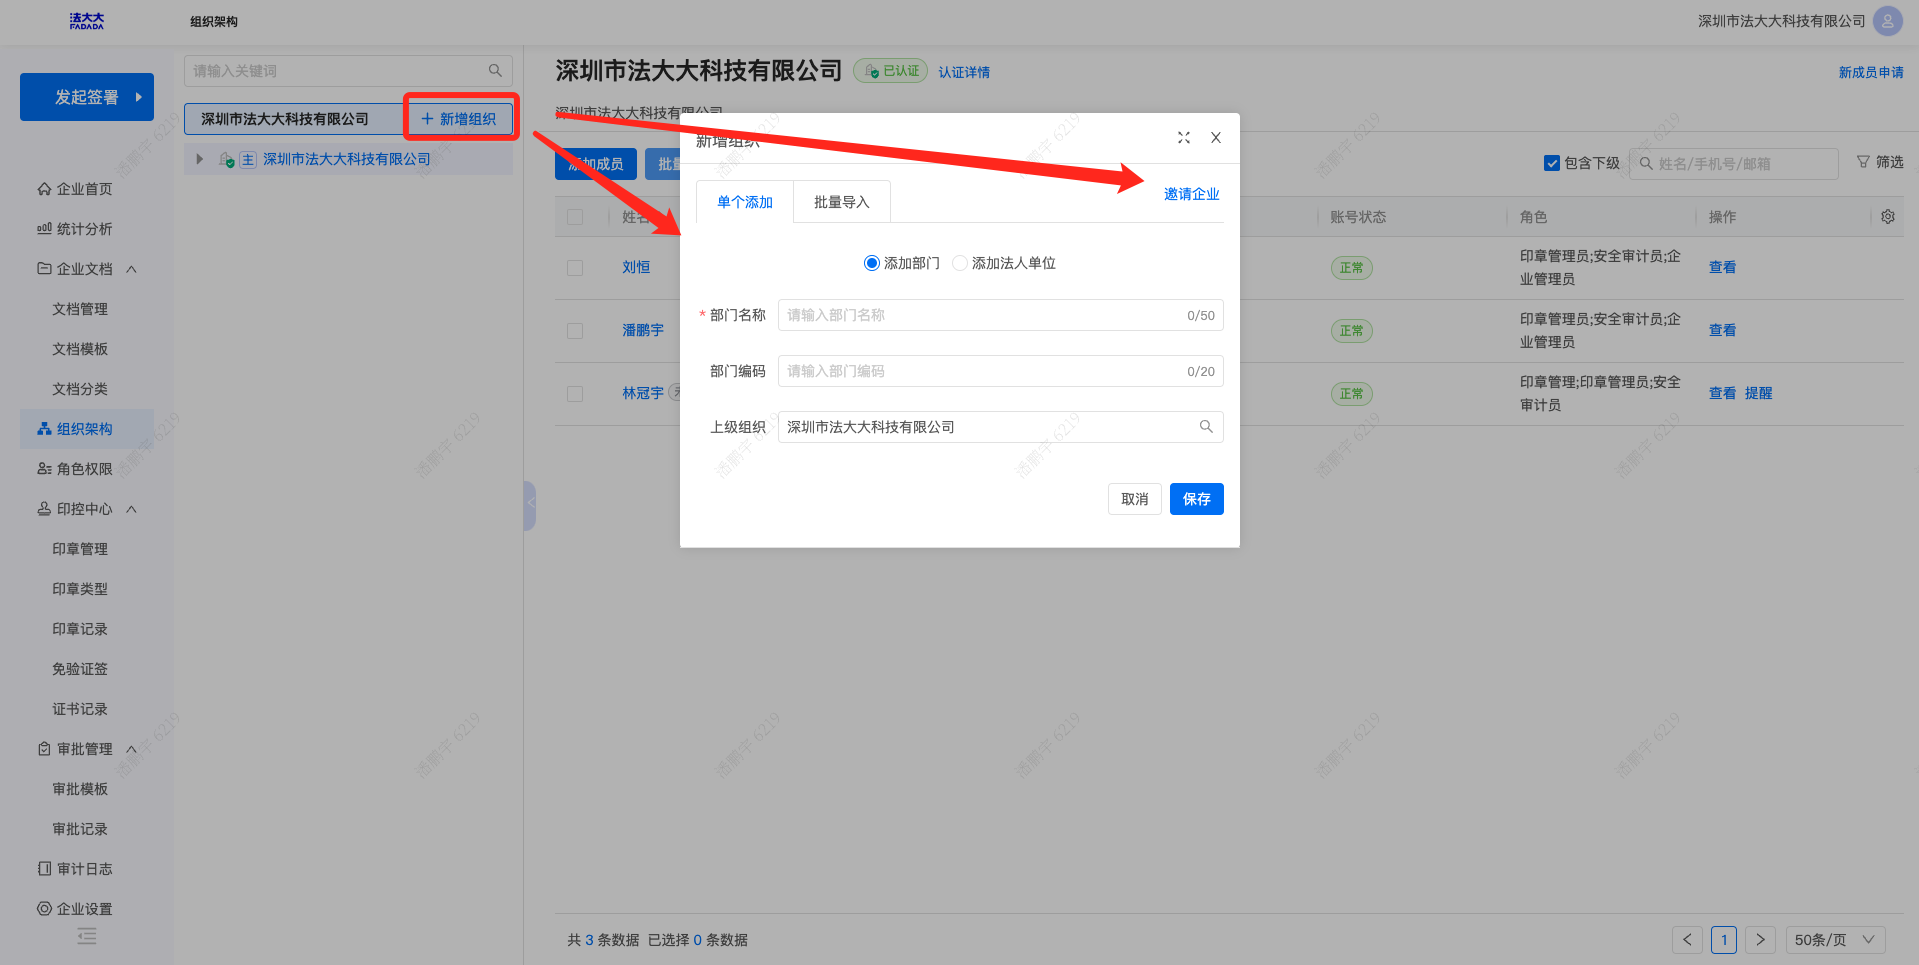The width and height of the screenshot is (1919, 965).
Task: Collapse the 印控中心 menu group
Action: [x=131, y=509]
